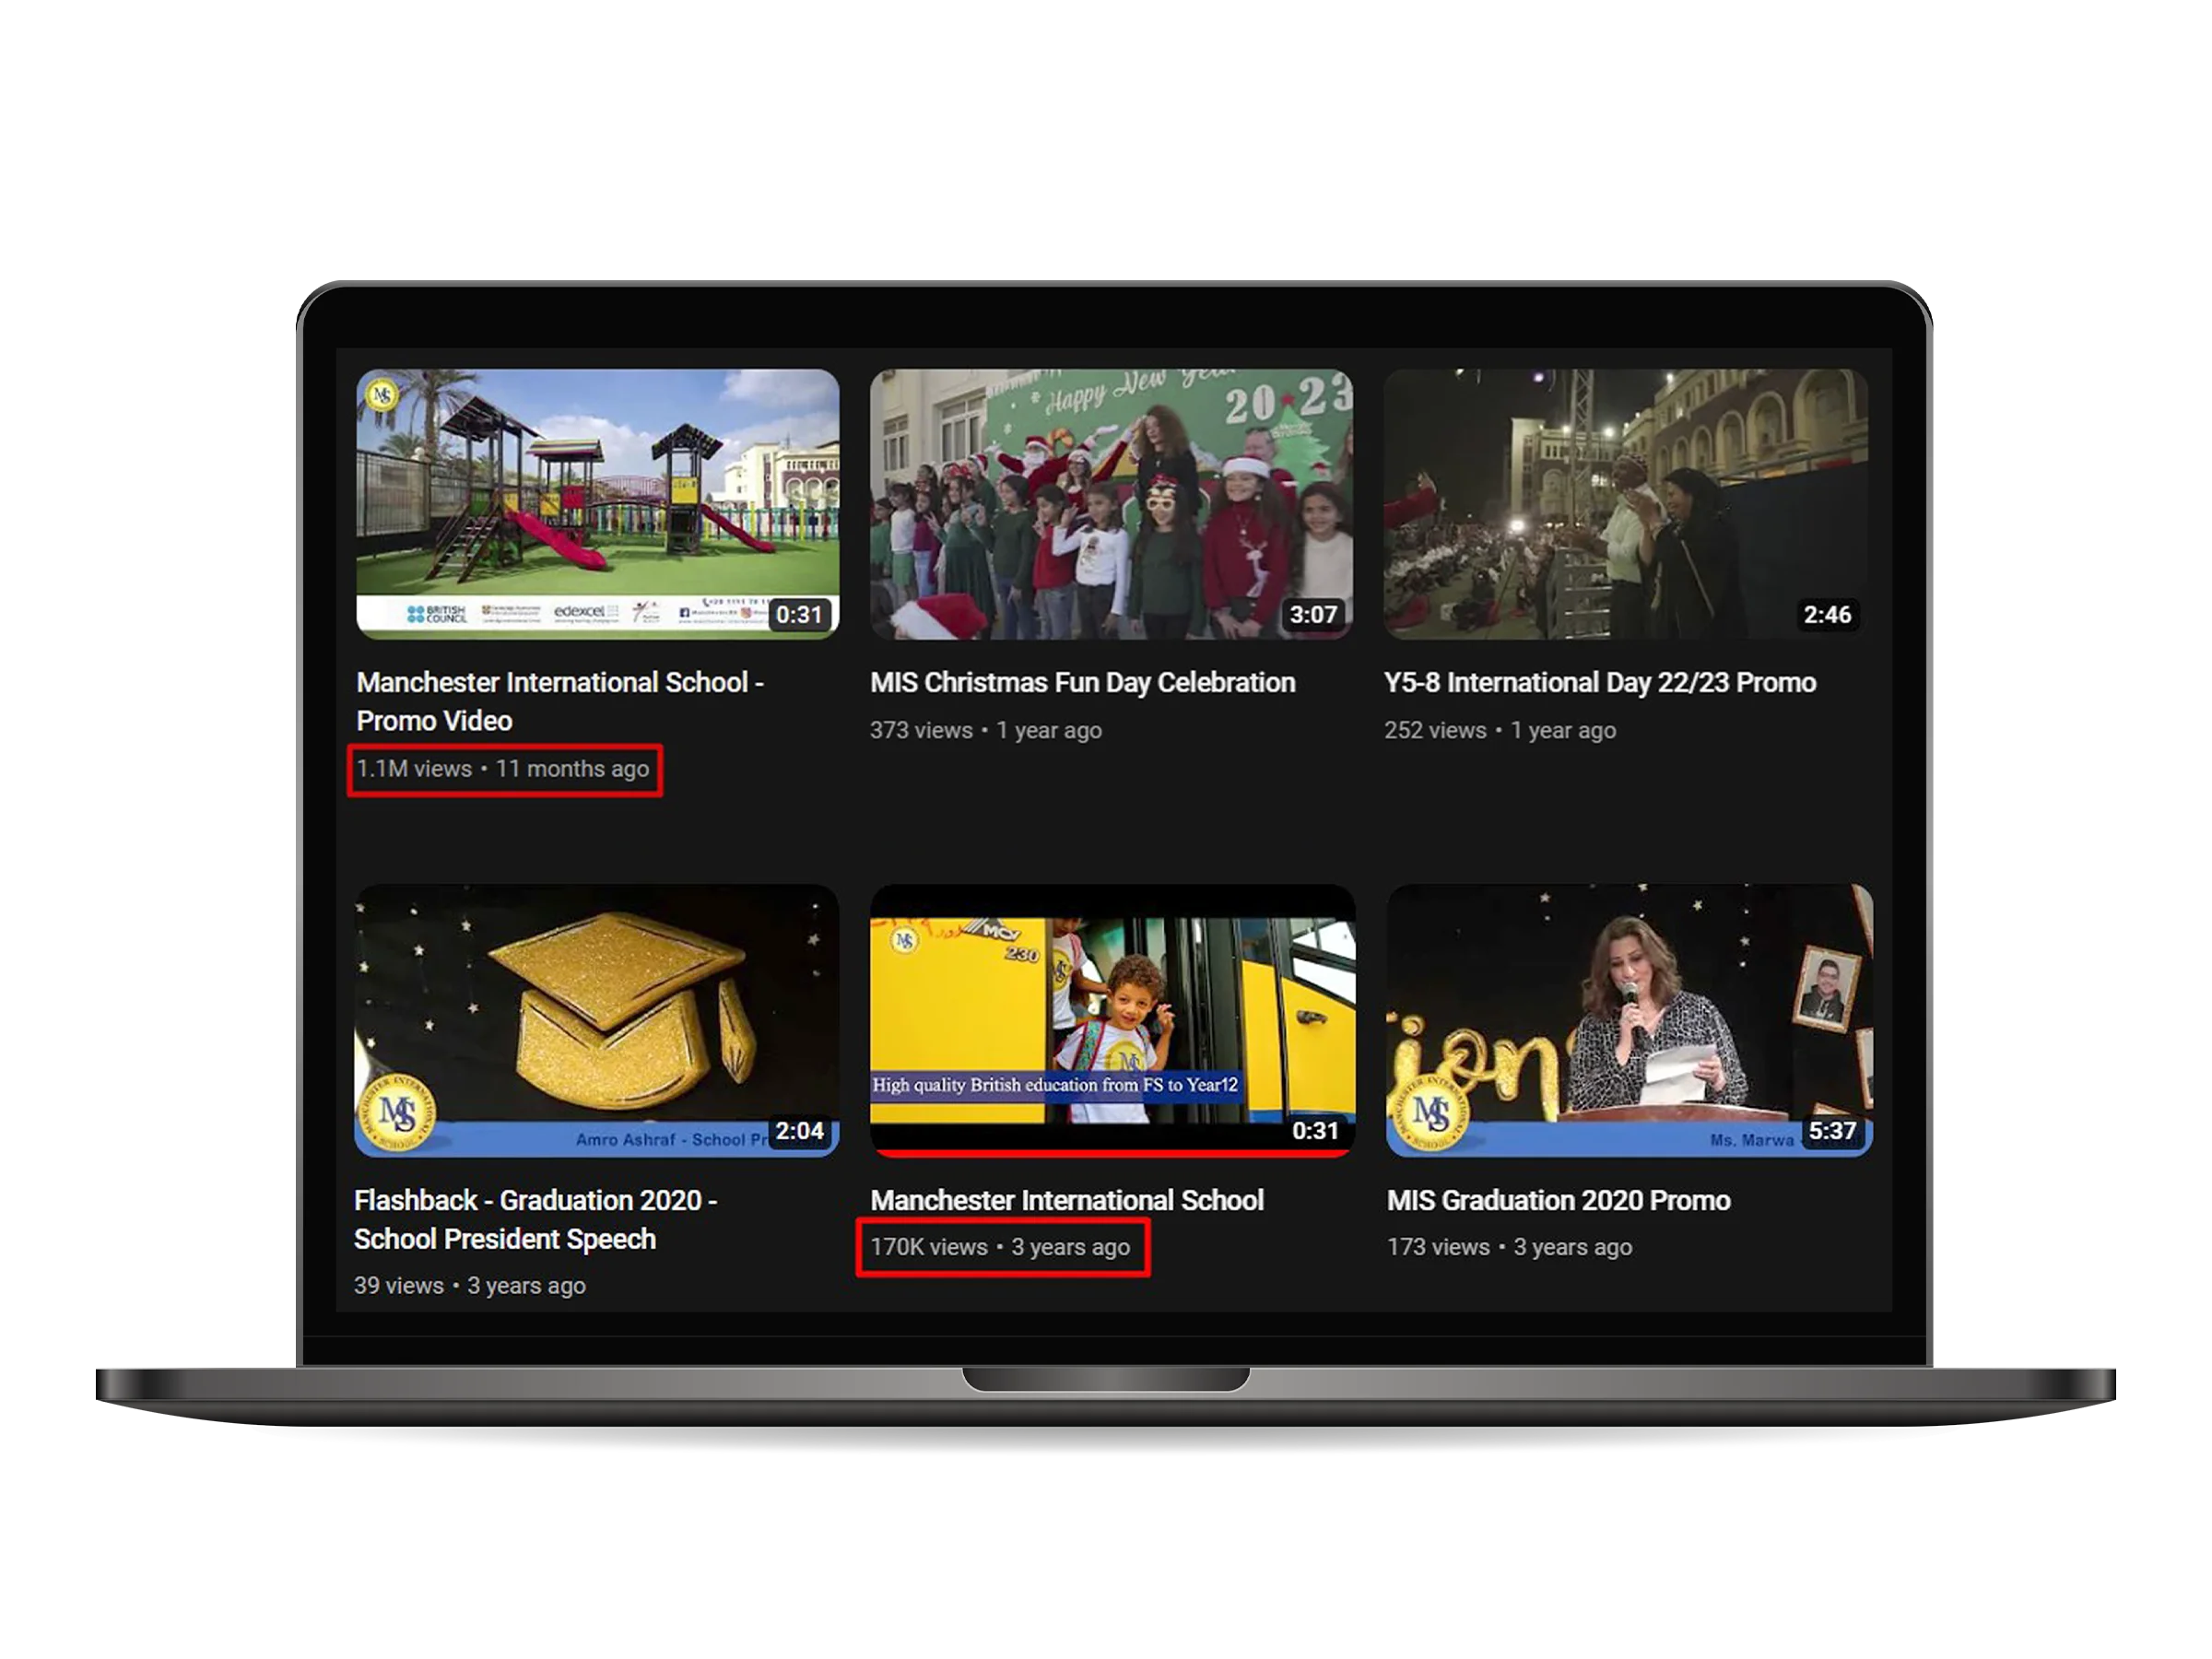
Task: Click the red watched-progress bar under bus video
Action: 1112,1153
